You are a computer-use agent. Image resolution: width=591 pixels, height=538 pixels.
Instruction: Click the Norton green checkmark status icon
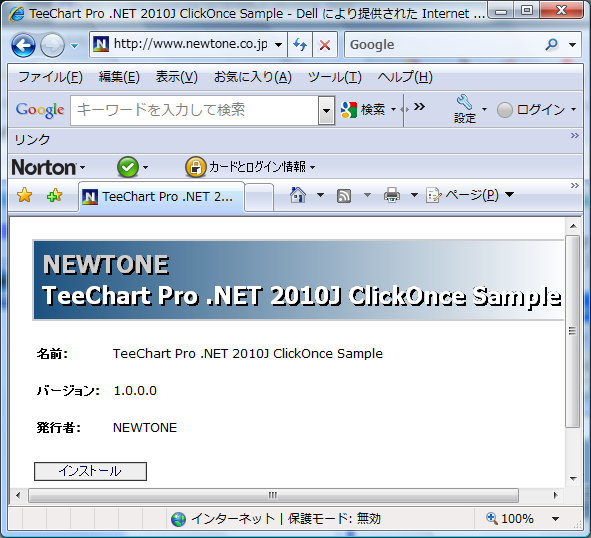tap(128, 167)
